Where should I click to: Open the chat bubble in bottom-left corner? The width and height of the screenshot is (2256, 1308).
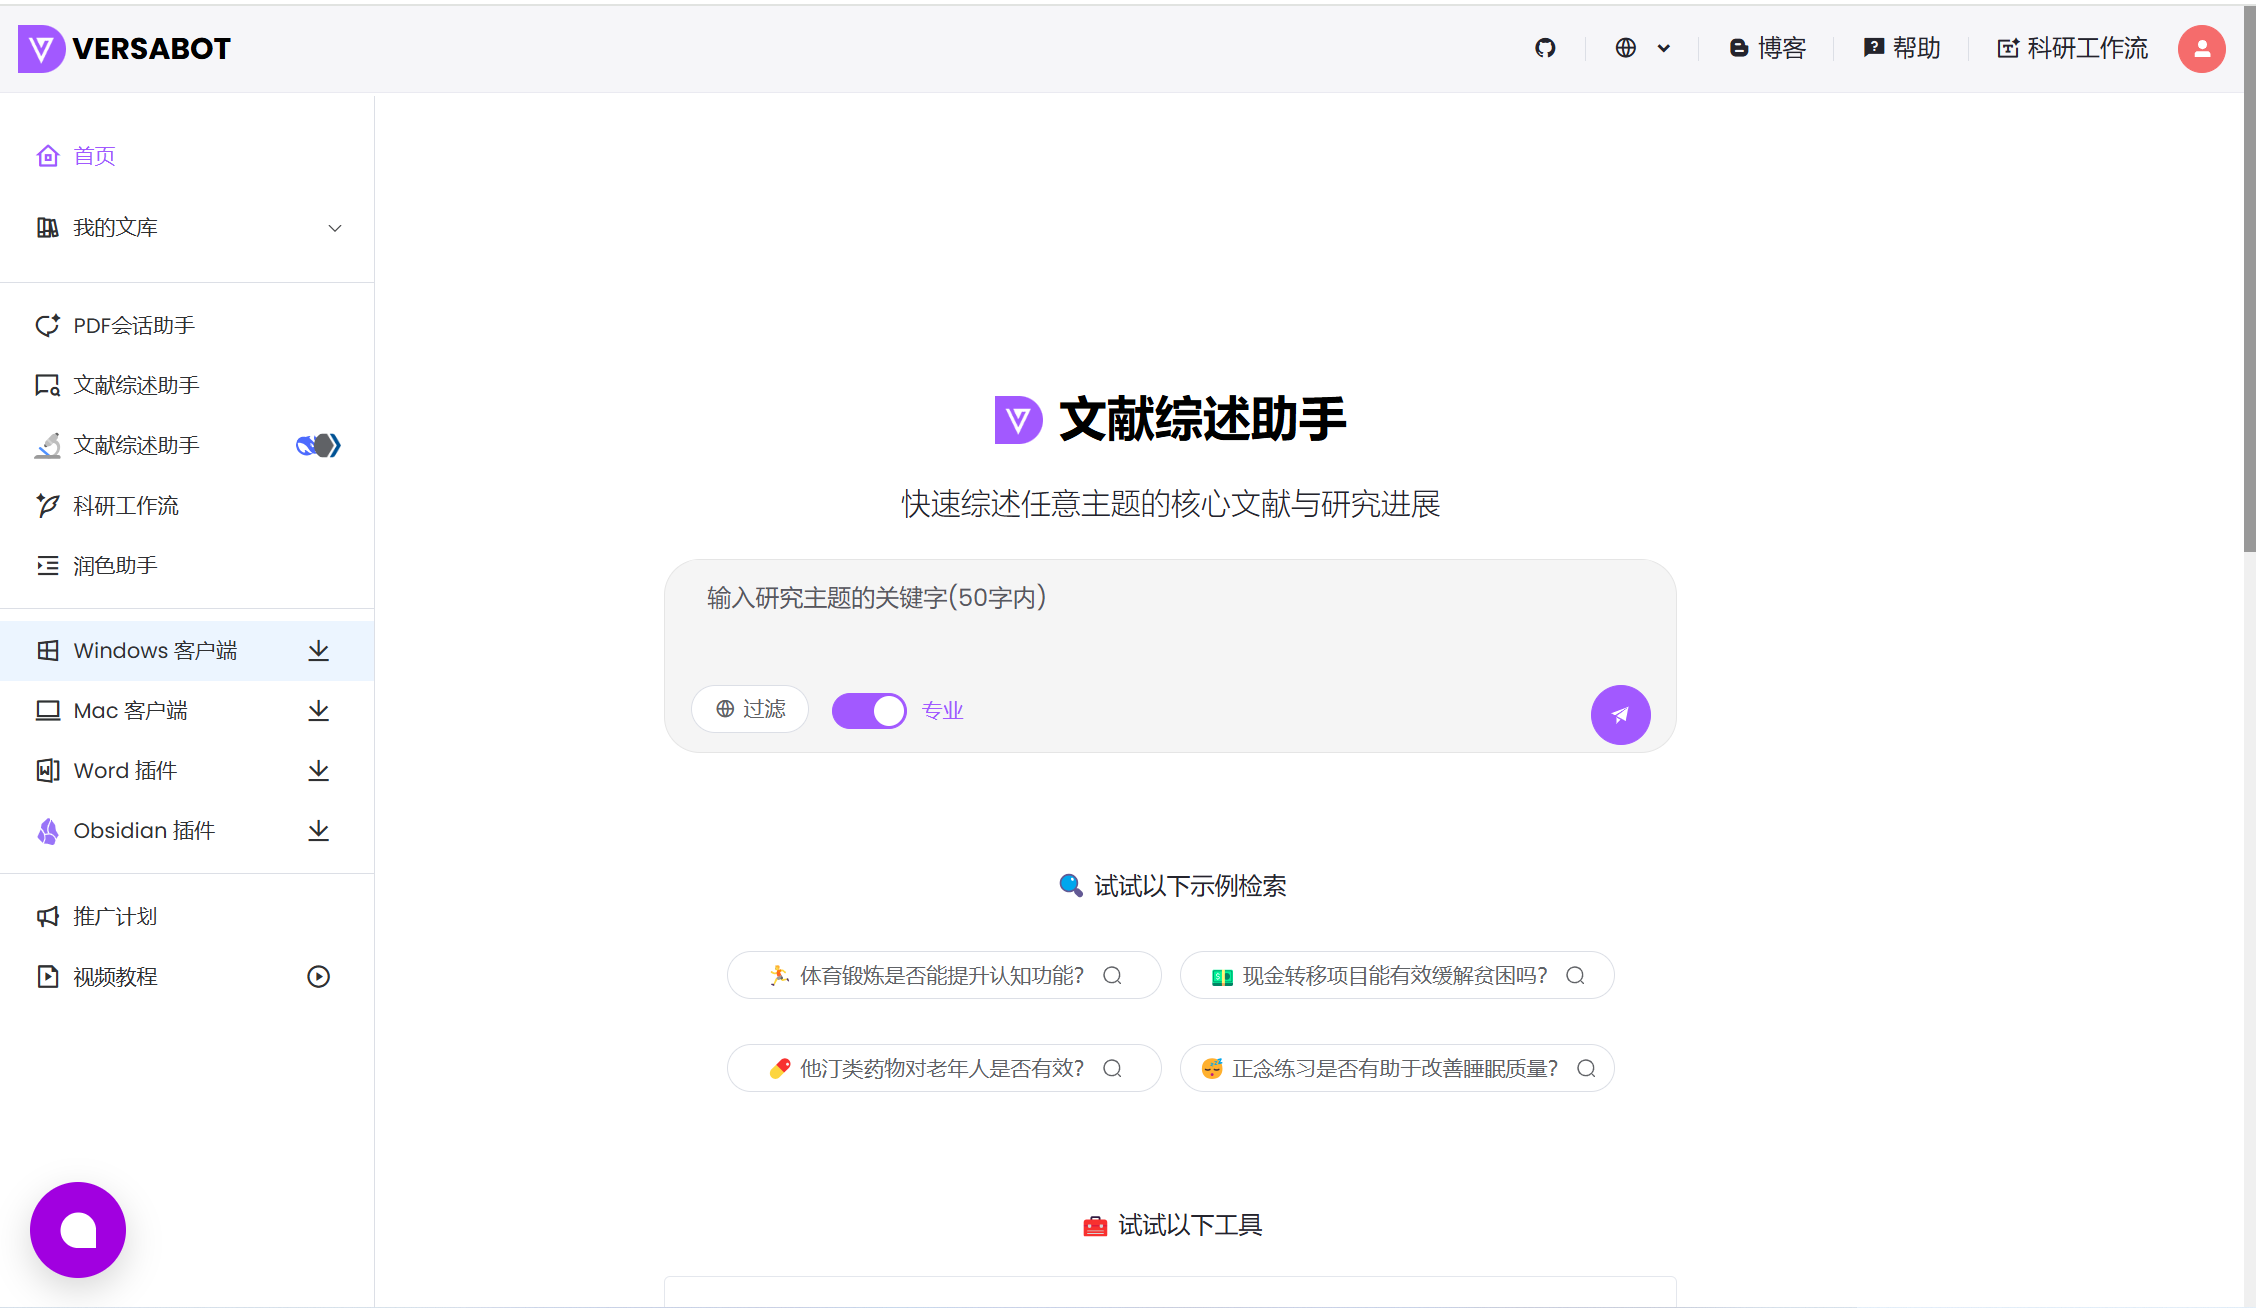(x=77, y=1230)
